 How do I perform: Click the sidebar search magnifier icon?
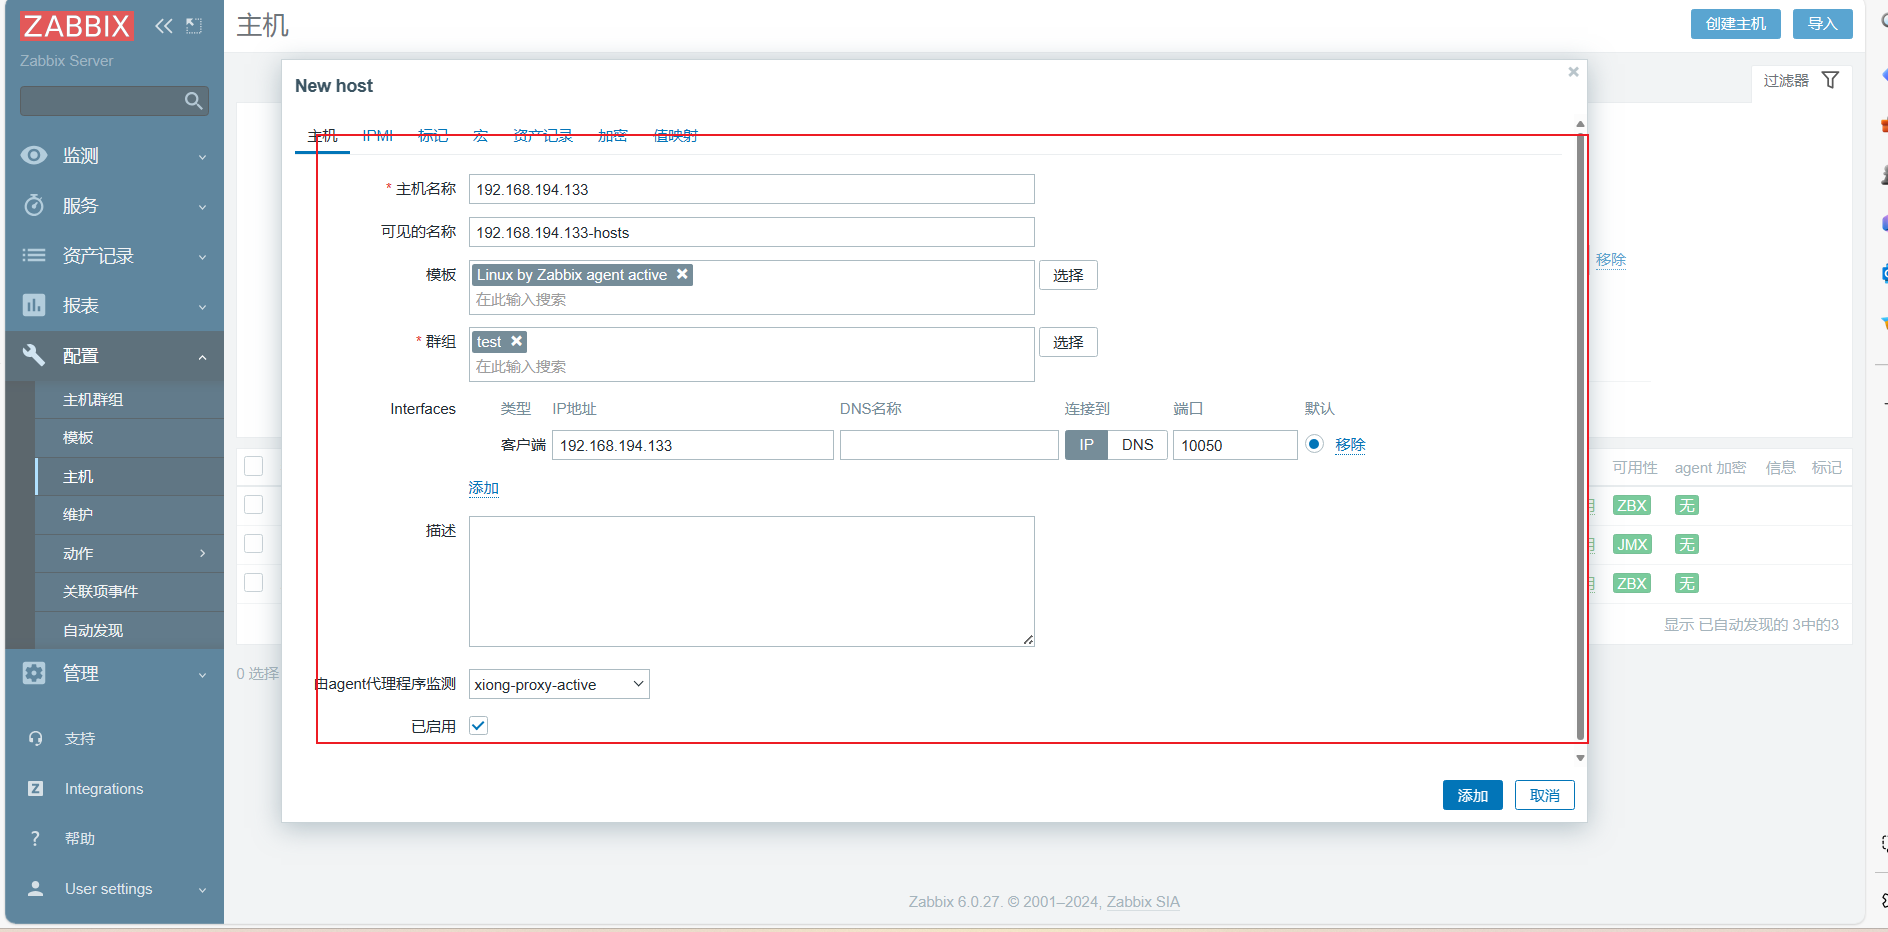(x=194, y=101)
